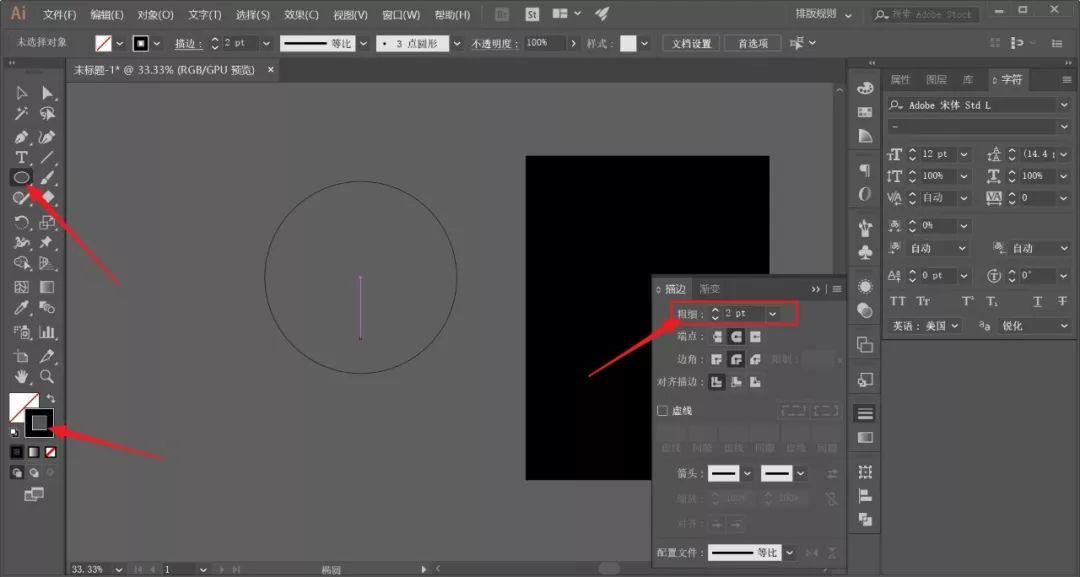Set projecting cap endpoint style

click(756, 337)
